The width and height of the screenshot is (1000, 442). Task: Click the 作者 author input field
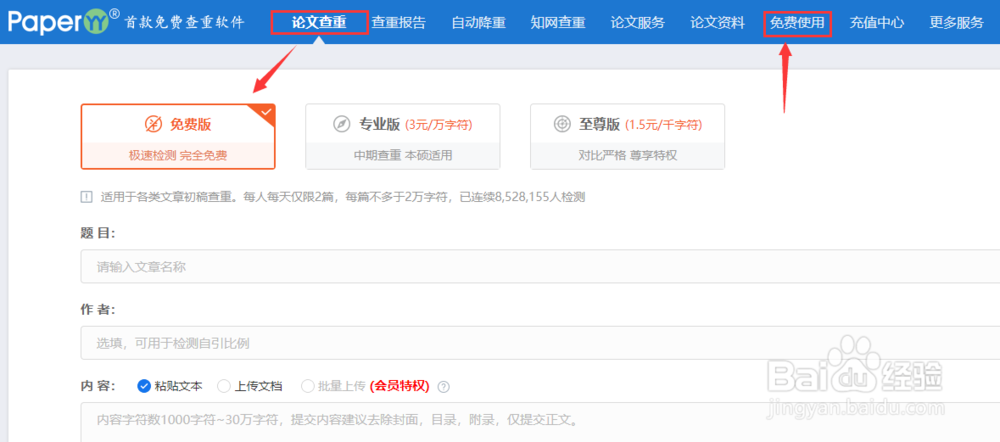[x=540, y=343]
